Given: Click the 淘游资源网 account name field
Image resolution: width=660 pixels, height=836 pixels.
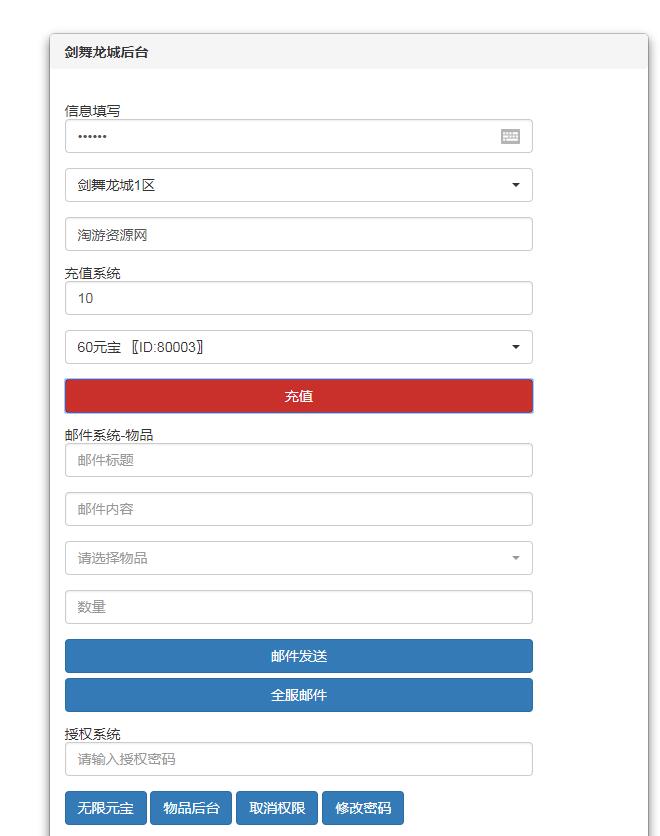Looking at the screenshot, I should click(298, 235).
